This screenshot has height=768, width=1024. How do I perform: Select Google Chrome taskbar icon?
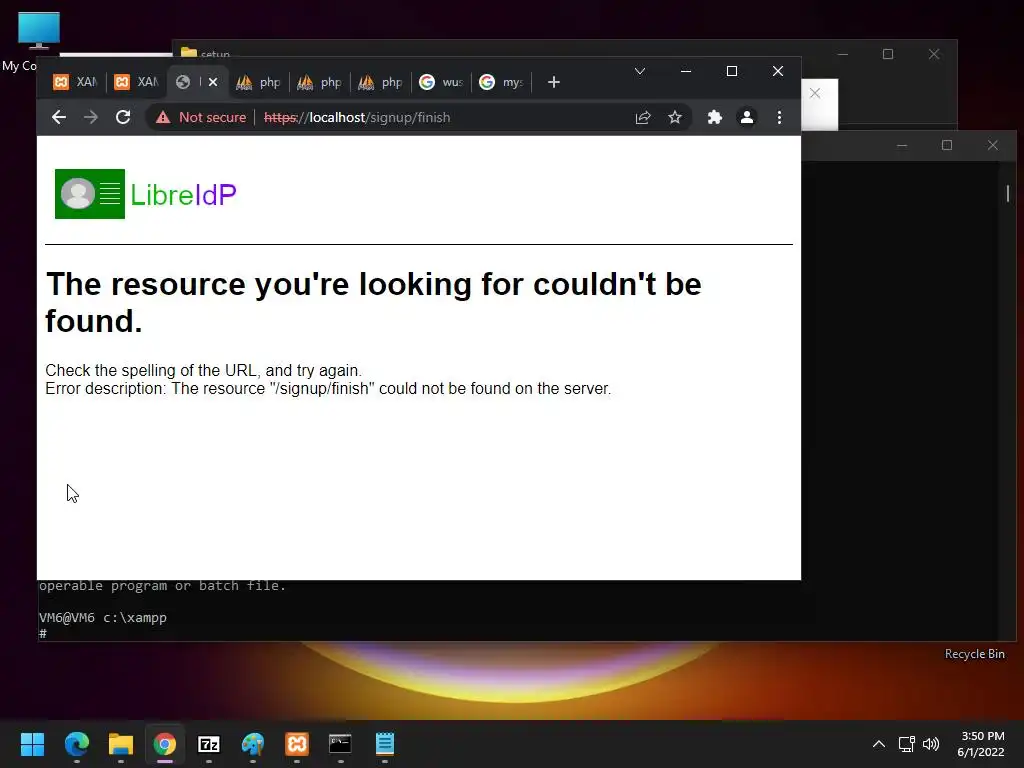tap(165, 744)
